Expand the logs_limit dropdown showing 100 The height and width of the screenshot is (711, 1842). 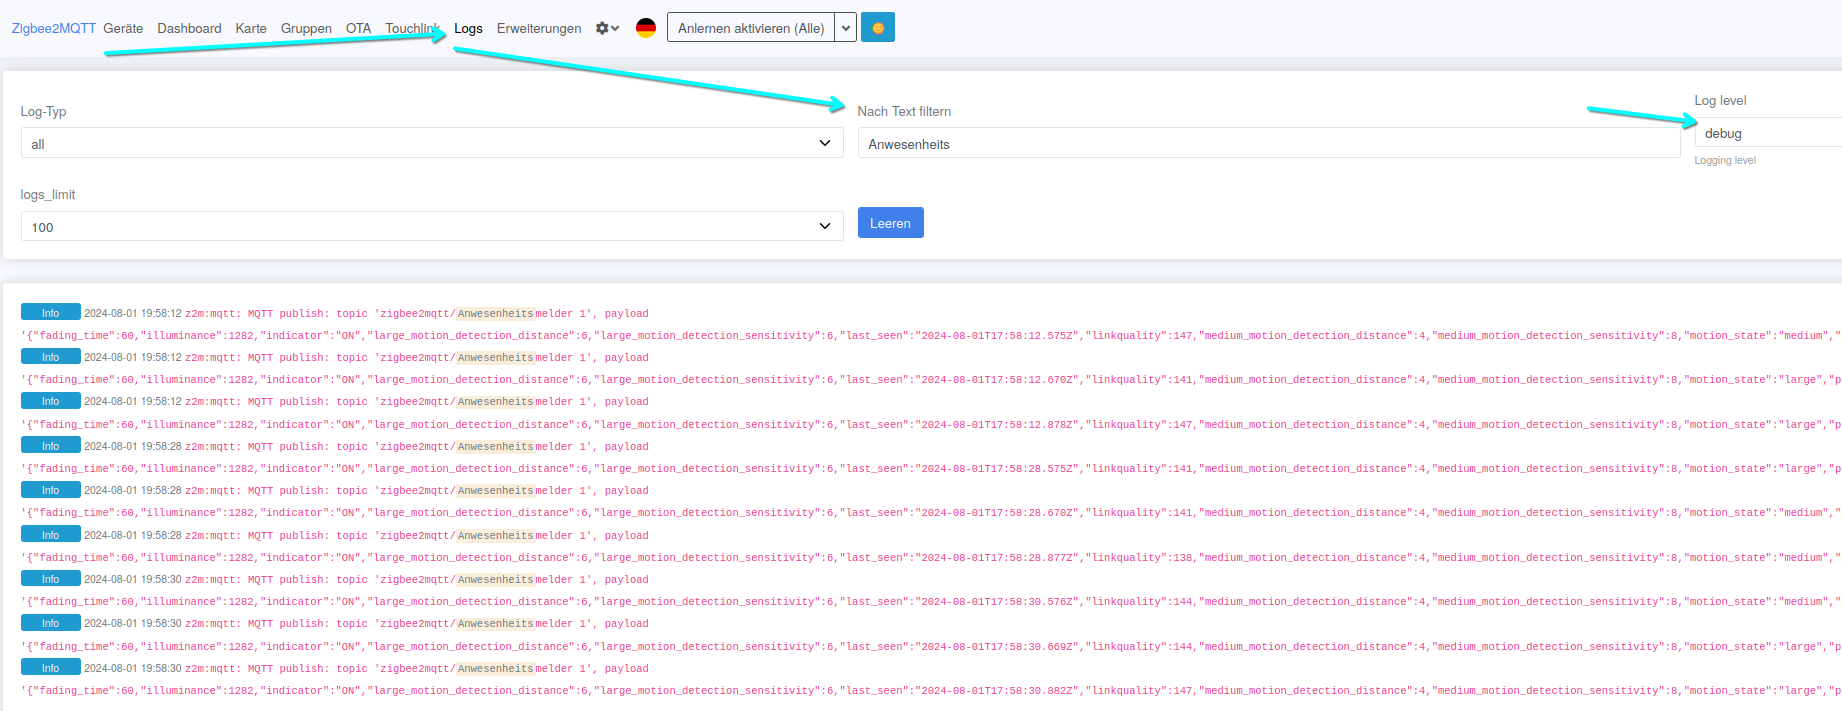(431, 227)
